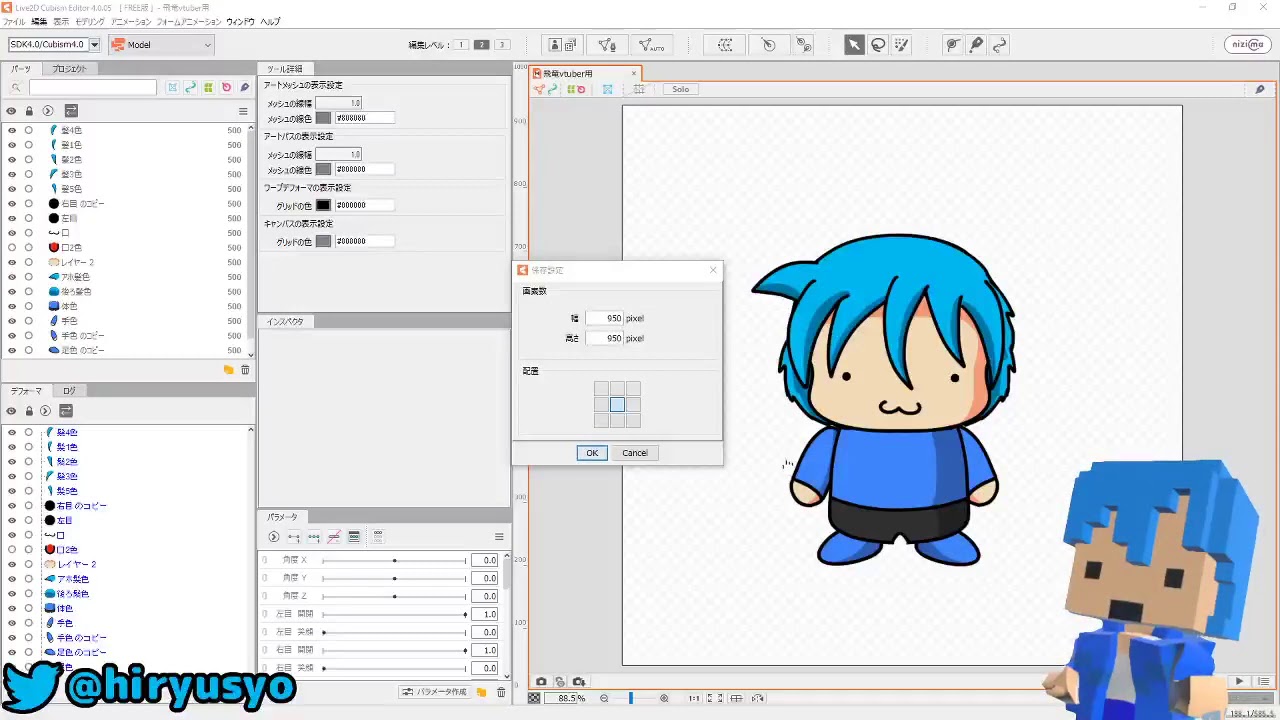Open the parameter panel menu icon

coord(499,537)
